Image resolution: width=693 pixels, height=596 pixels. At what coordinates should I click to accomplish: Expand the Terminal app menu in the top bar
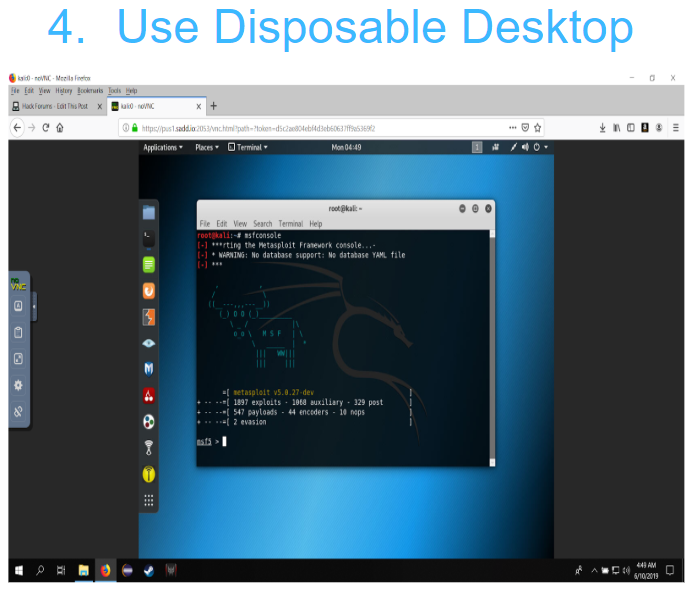point(248,147)
